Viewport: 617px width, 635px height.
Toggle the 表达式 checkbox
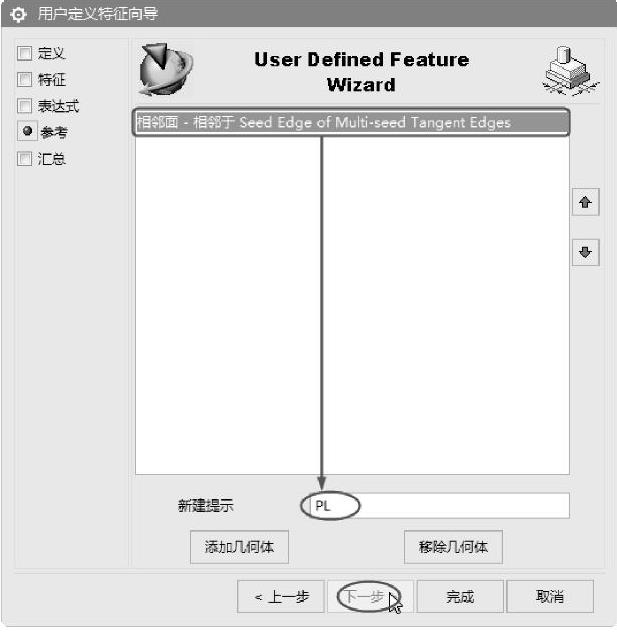pos(25,106)
